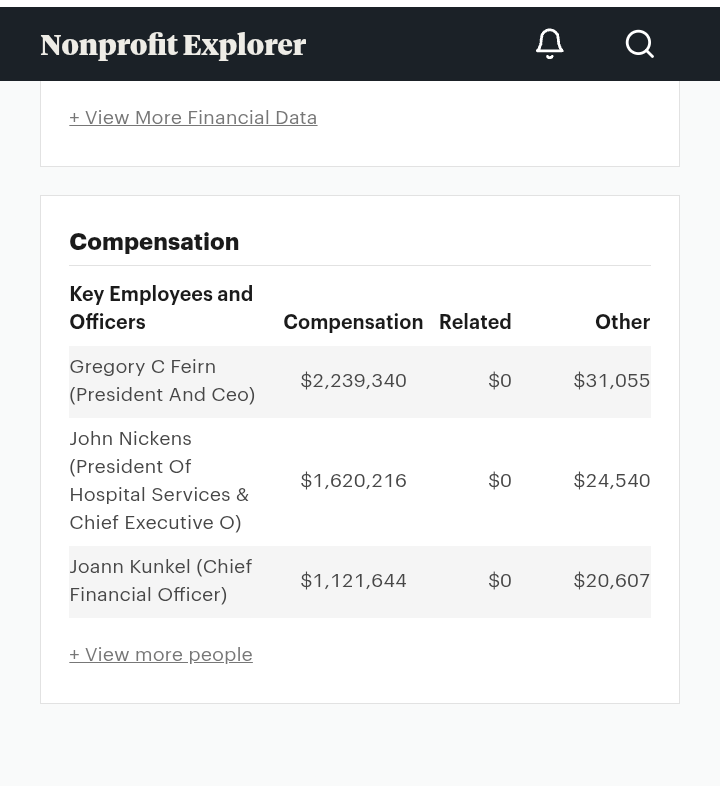Click the $20,607 other compensation amount
The image size is (720, 786).
pos(611,580)
